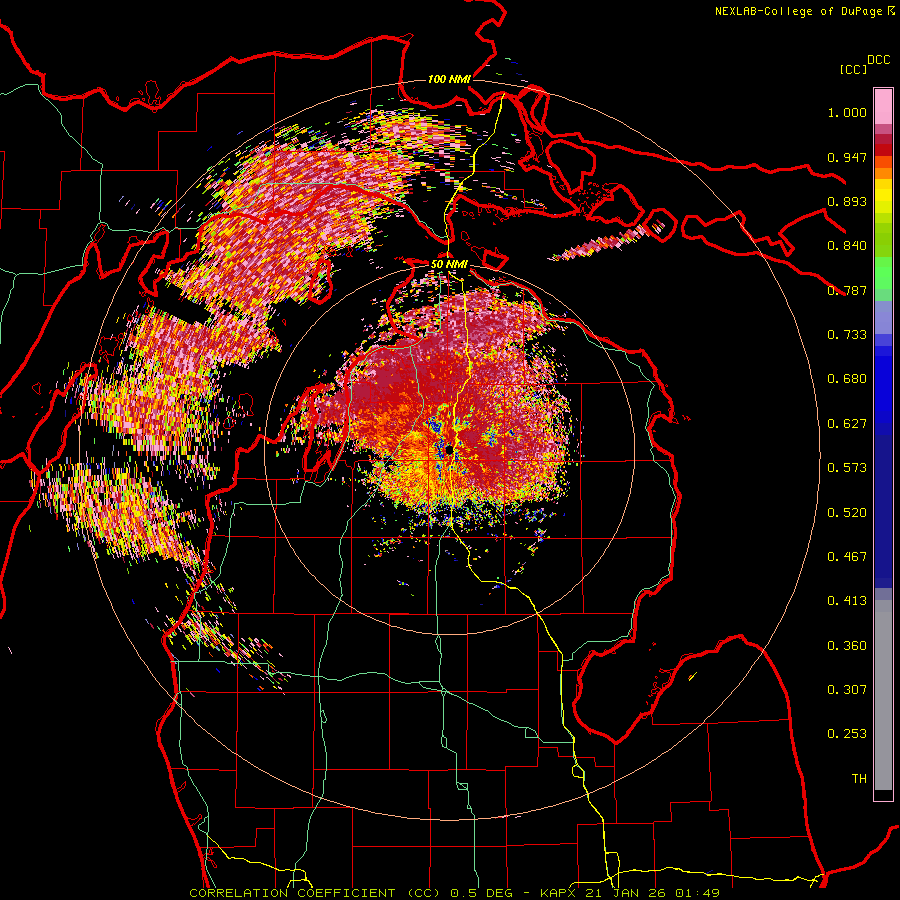This screenshot has height=900, width=900.
Task: Click the 0.307 legend value
Action: coord(847,690)
